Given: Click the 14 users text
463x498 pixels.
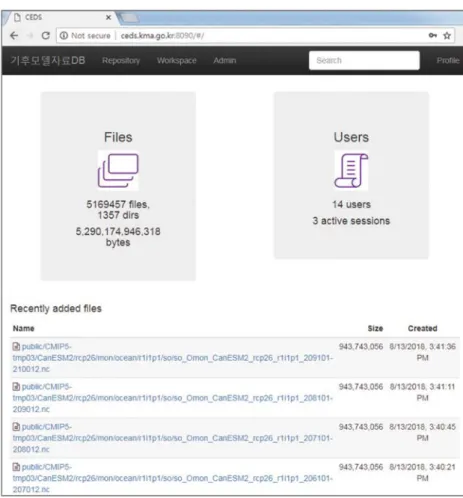Looking at the screenshot, I should click(x=351, y=204).
